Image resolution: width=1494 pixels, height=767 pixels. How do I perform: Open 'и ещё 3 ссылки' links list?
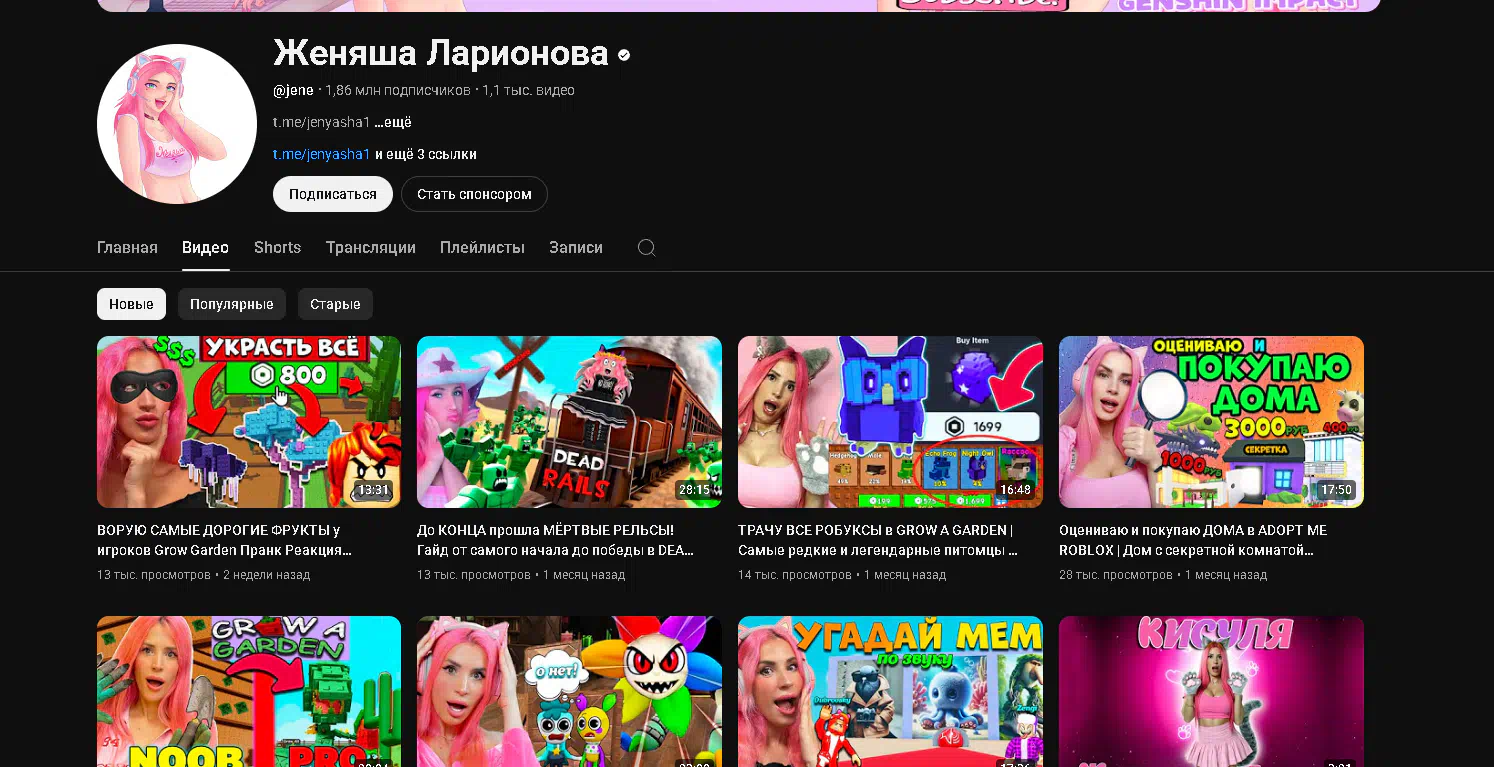[426, 154]
